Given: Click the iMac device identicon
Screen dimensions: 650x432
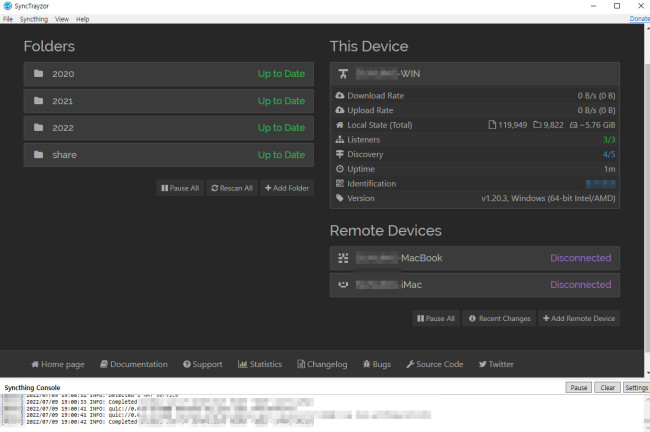Looking at the screenshot, I should coord(343,285).
